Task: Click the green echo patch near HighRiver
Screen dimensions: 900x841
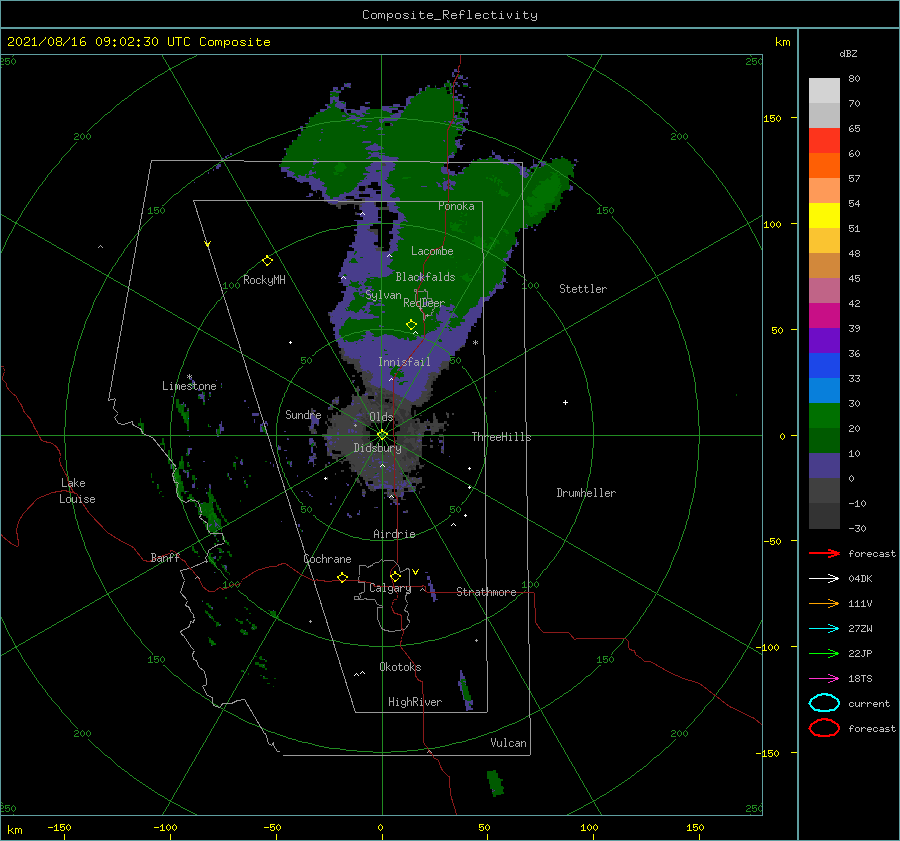Action: [x=465, y=691]
